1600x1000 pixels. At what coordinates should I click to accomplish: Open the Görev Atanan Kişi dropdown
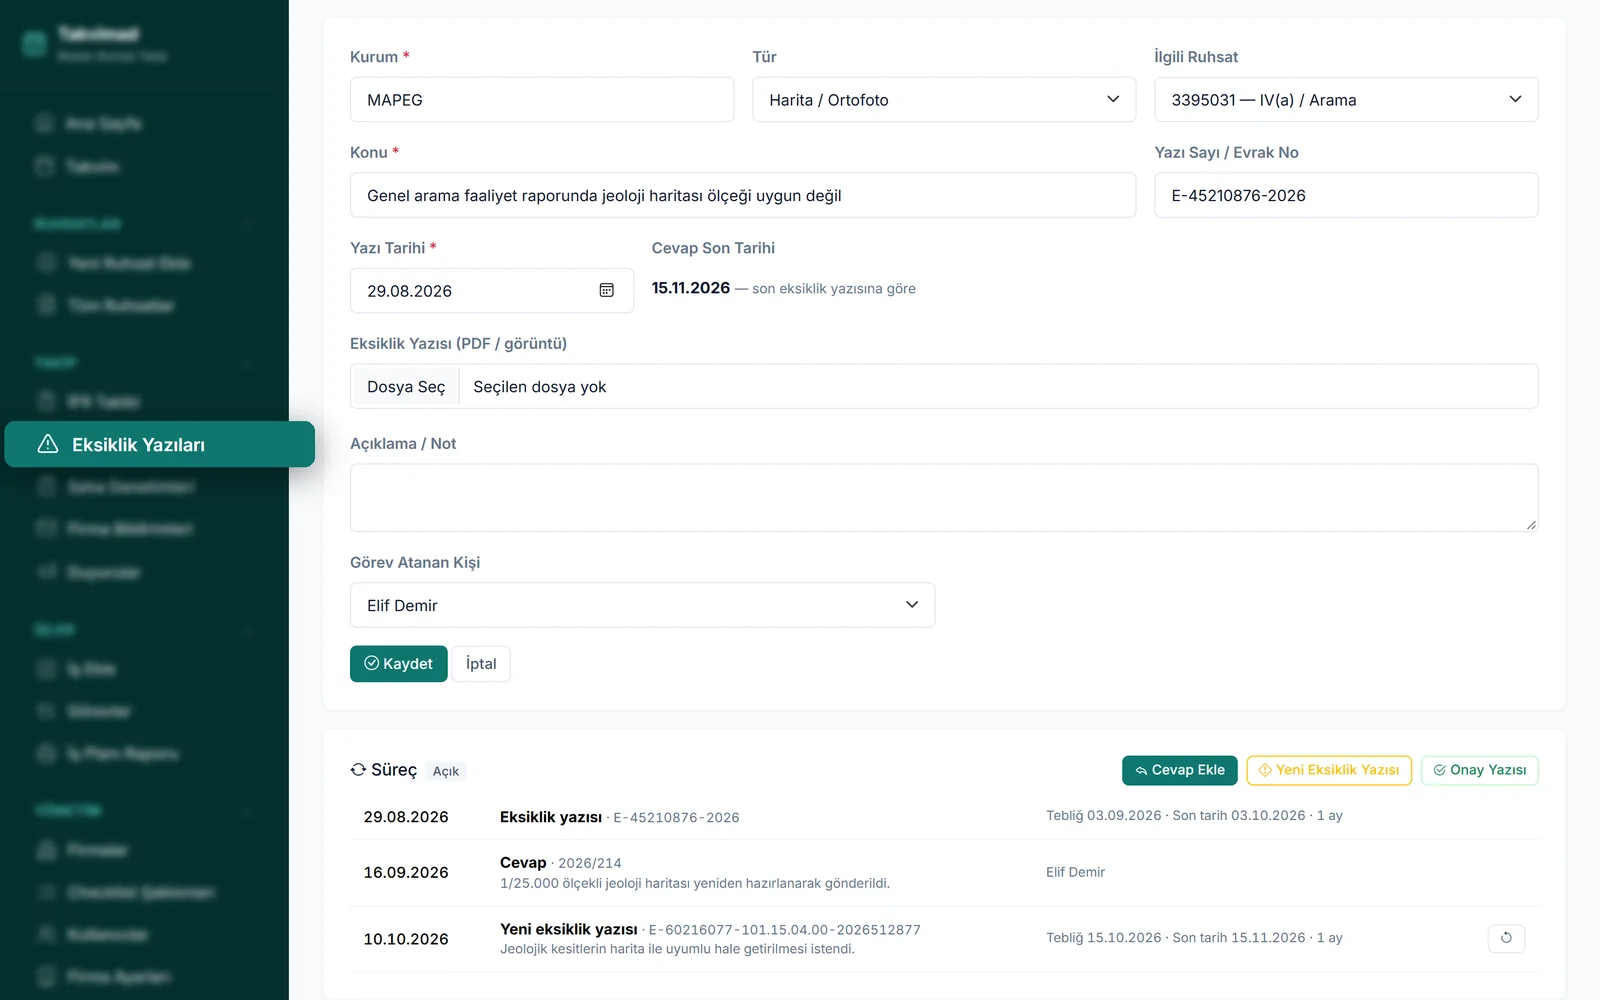click(642, 605)
